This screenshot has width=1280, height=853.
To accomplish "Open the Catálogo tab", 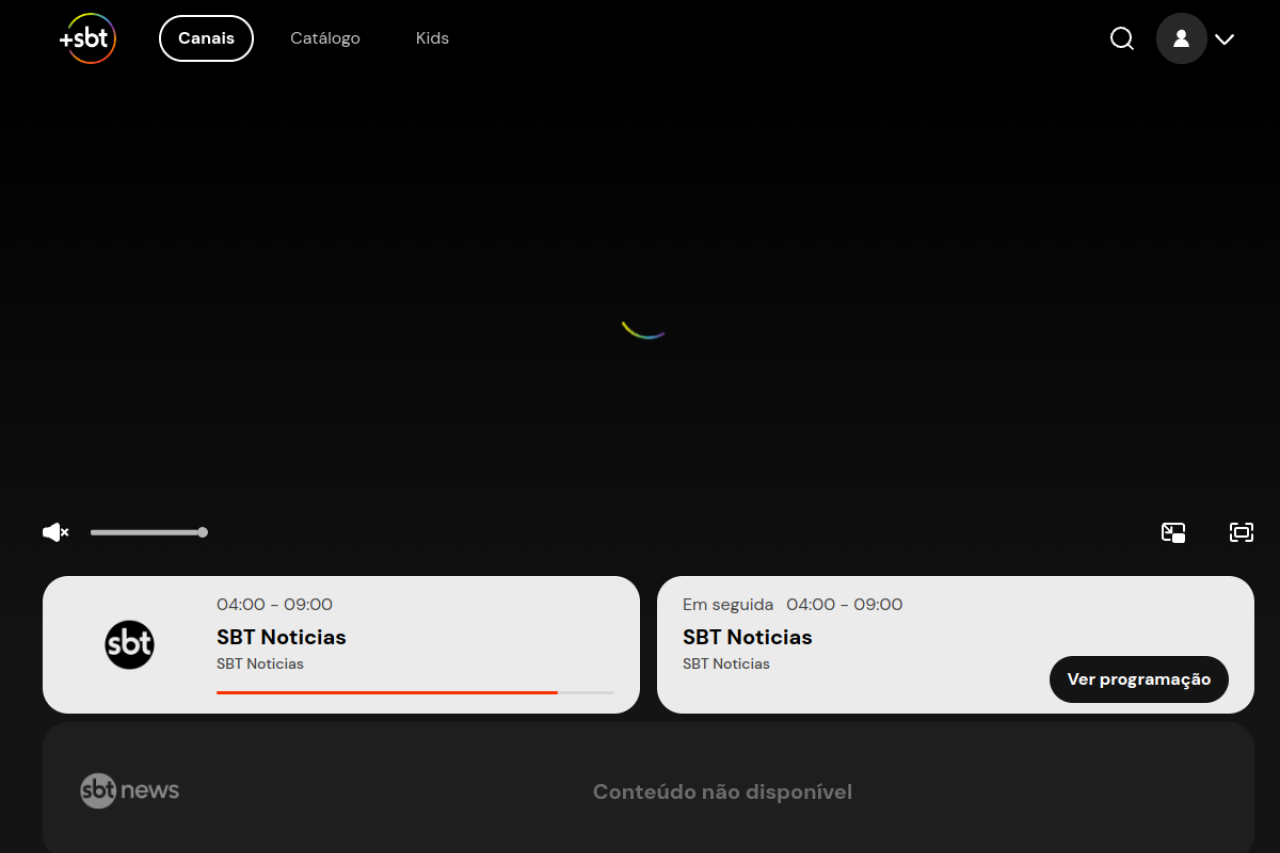I will (325, 38).
